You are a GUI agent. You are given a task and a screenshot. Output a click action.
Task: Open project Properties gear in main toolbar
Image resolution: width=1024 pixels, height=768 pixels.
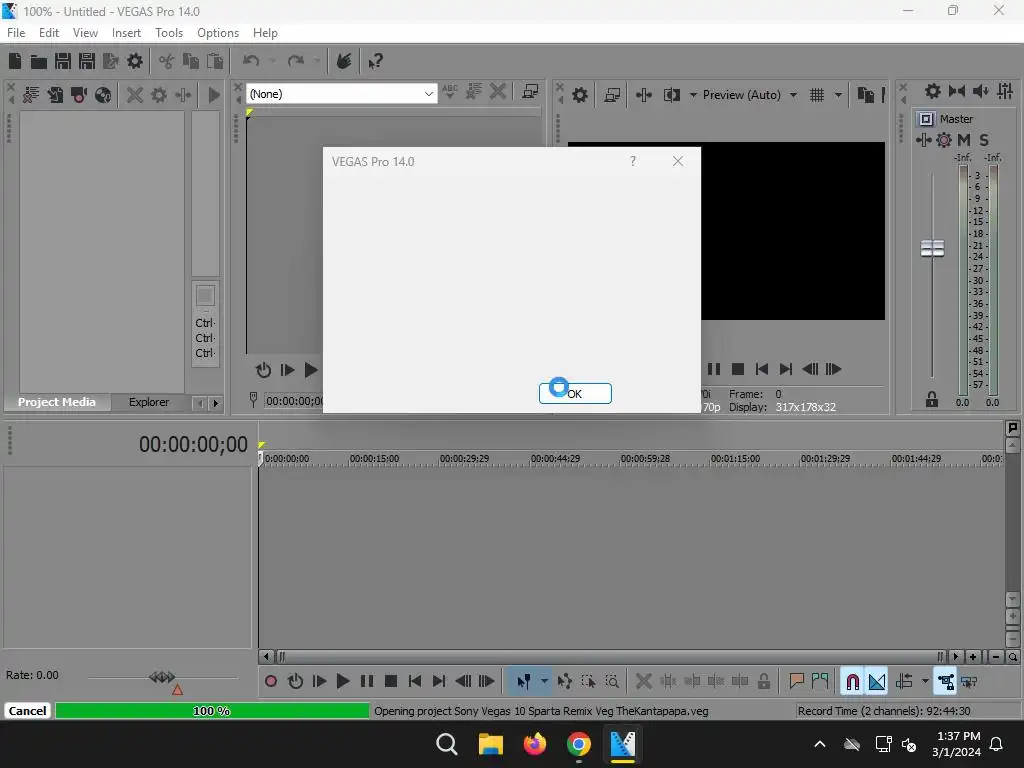click(135, 61)
